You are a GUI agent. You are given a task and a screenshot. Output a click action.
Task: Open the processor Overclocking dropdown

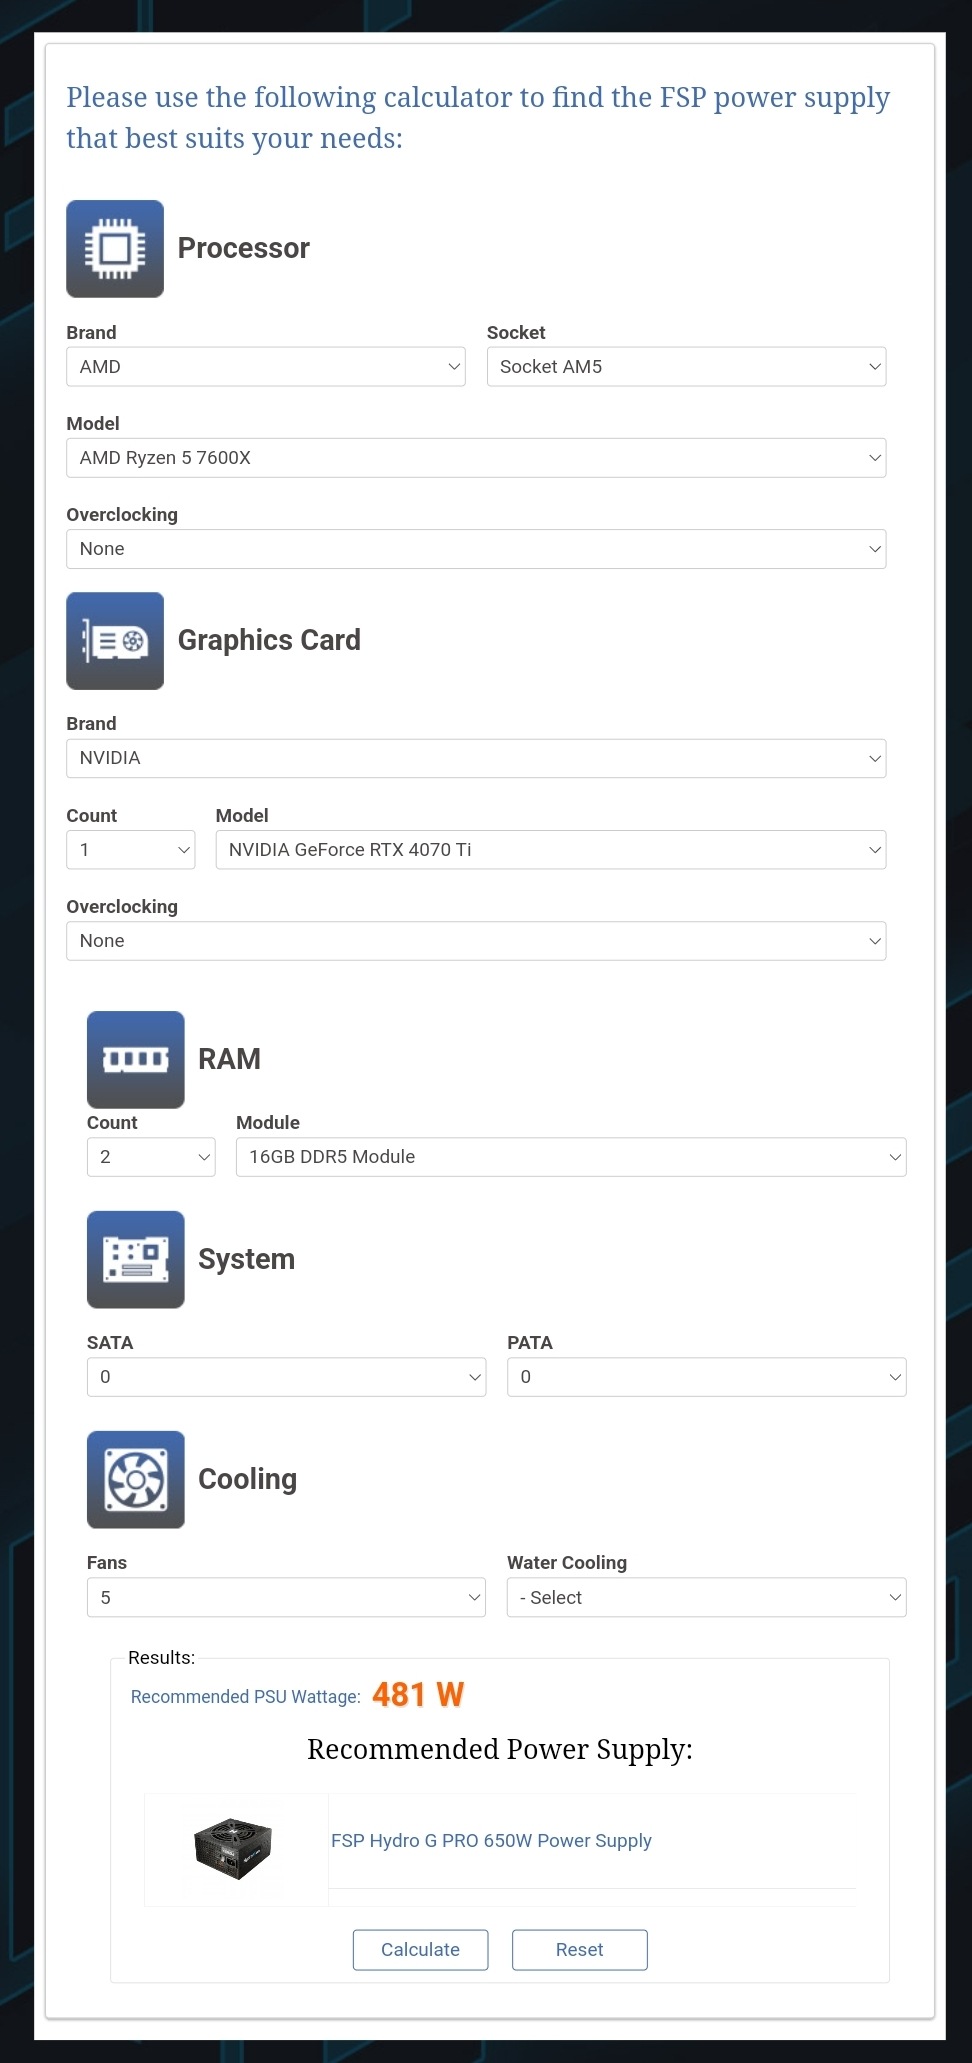pyautogui.click(x=476, y=549)
